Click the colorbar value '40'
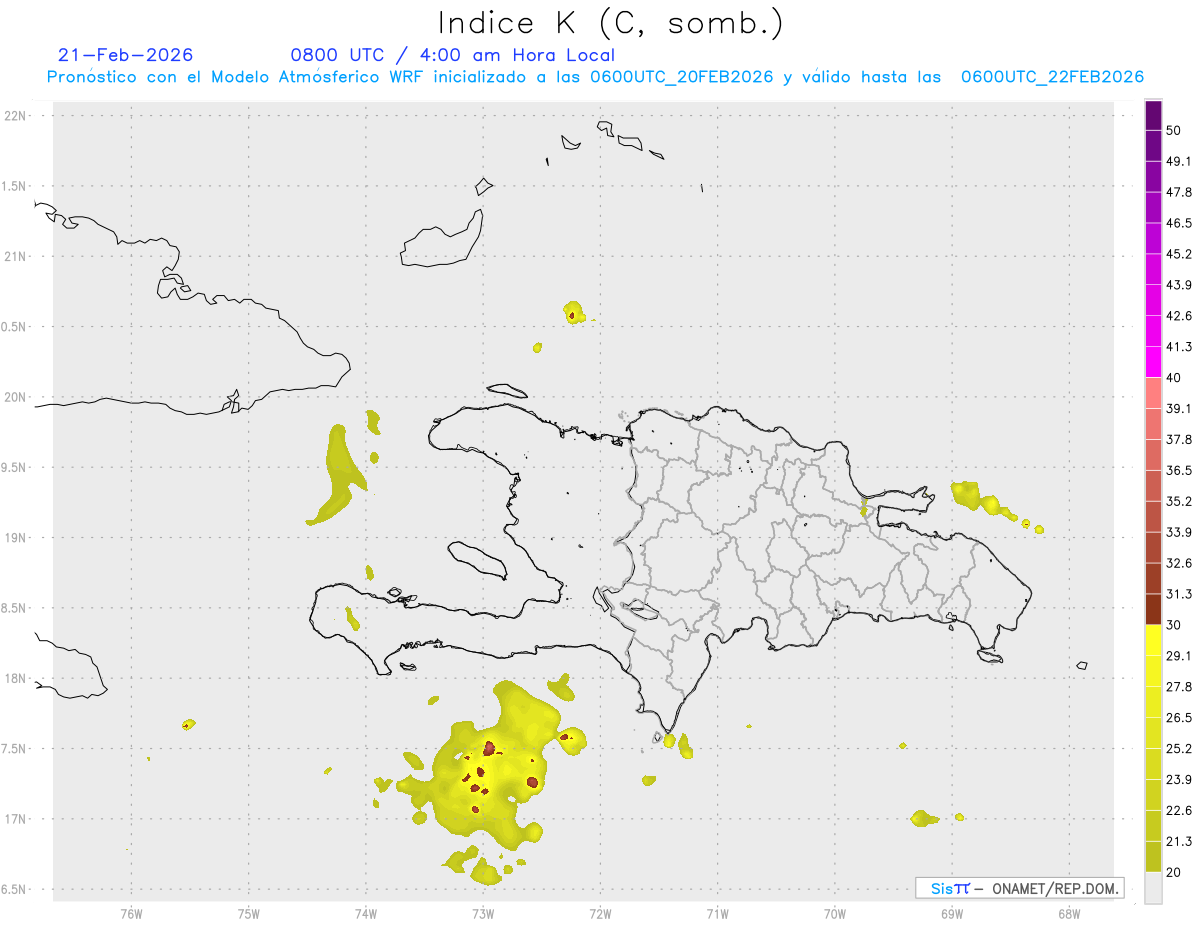The width and height of the screenshot is (1200, 927). tap(1174, 378)
